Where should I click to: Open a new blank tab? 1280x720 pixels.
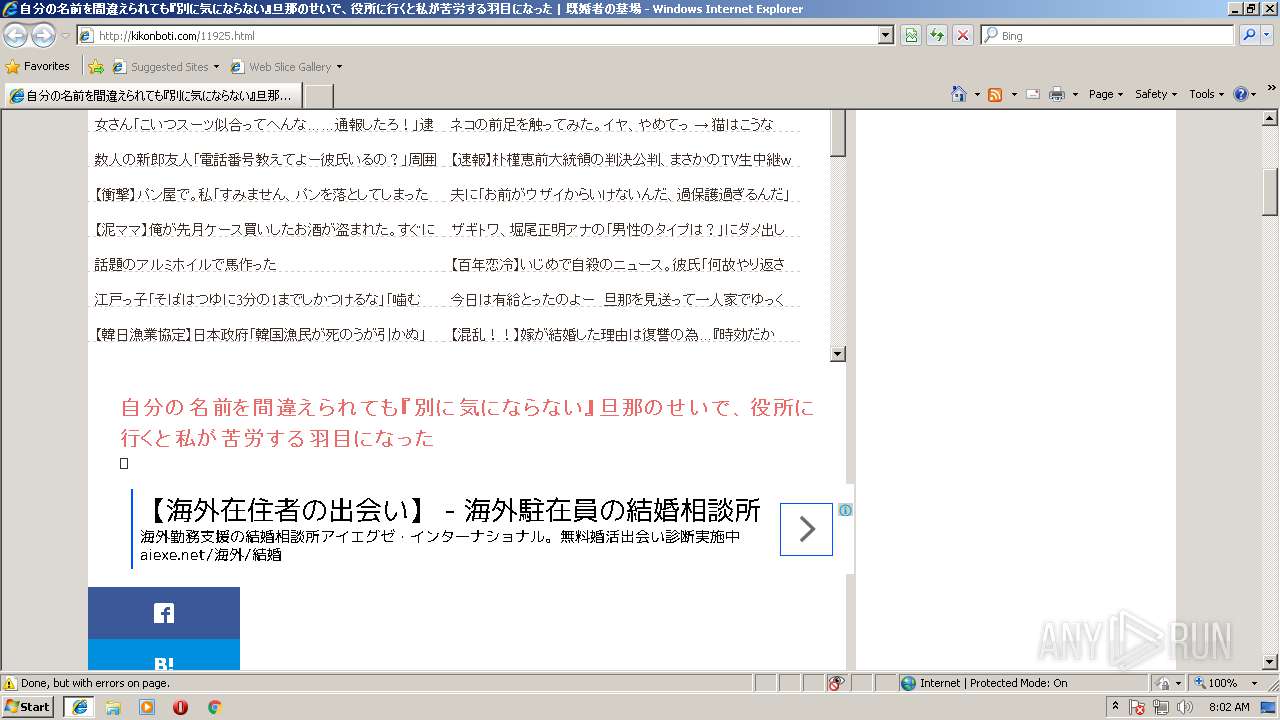[x=318, y=95]
